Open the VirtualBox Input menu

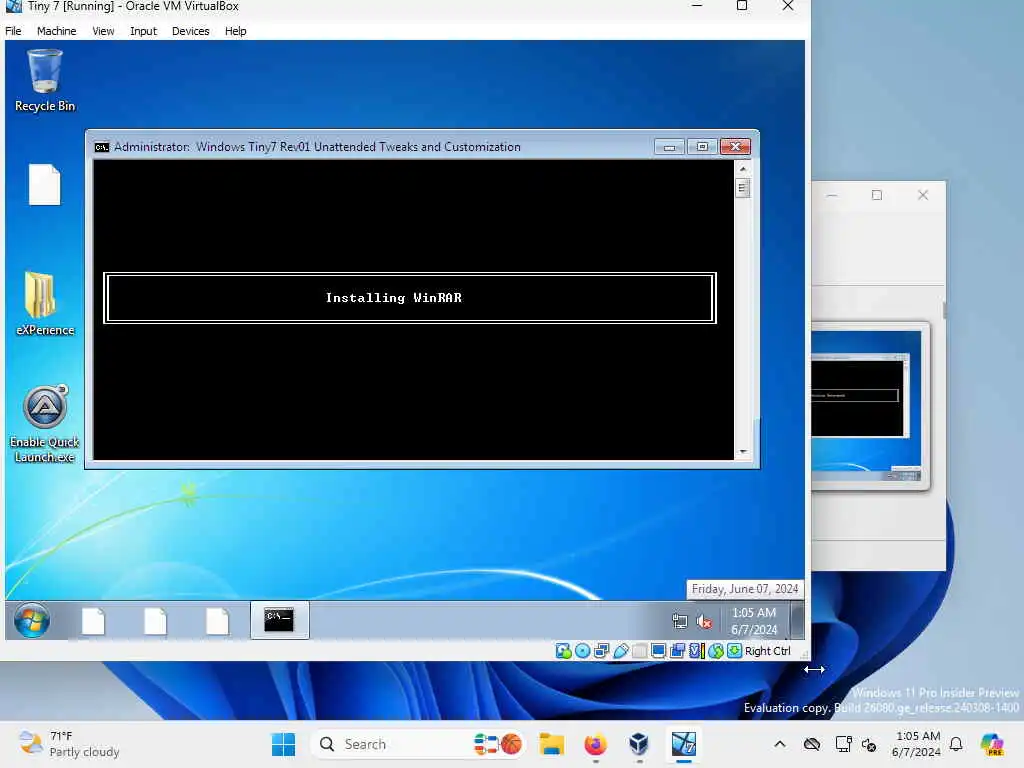pyautogui.click(x=143, y=31)
